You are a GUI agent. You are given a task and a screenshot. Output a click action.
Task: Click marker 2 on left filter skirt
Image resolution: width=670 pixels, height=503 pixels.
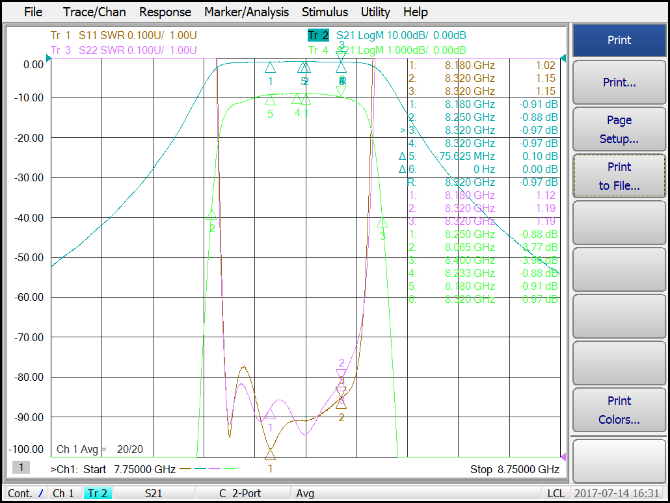point(212,213)
